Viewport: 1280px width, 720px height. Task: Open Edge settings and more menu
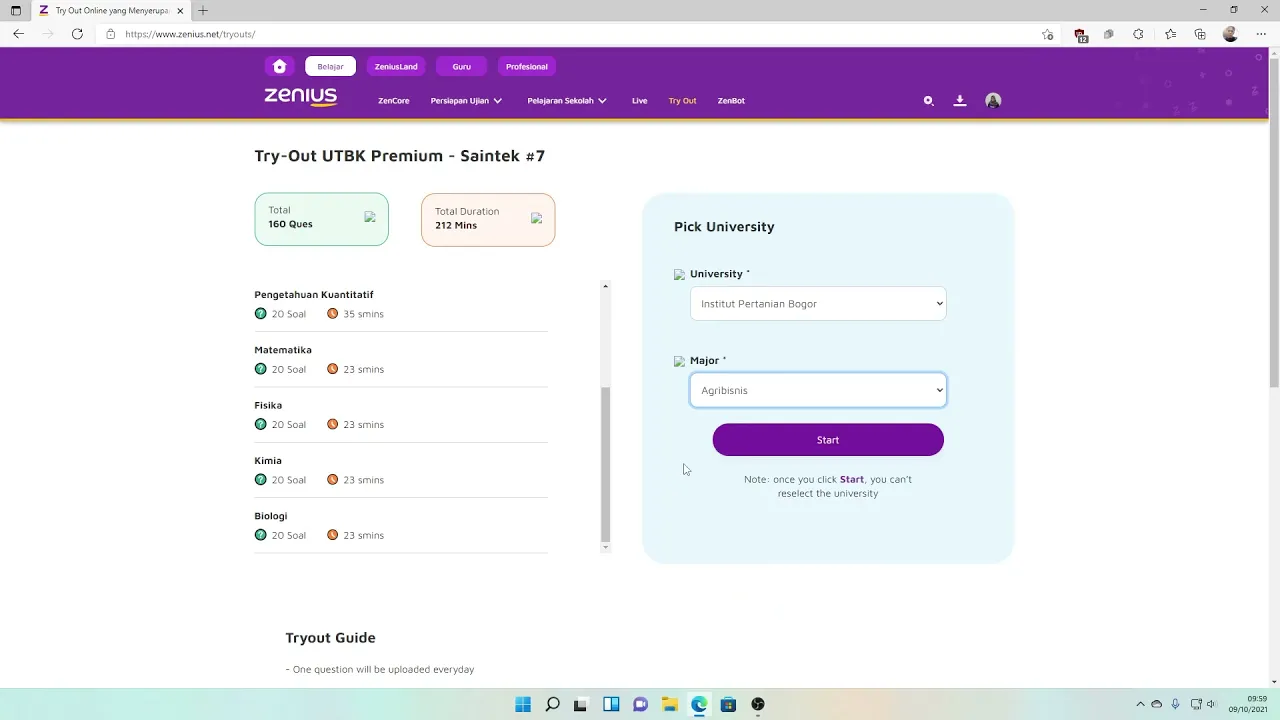coord(1259,34)
